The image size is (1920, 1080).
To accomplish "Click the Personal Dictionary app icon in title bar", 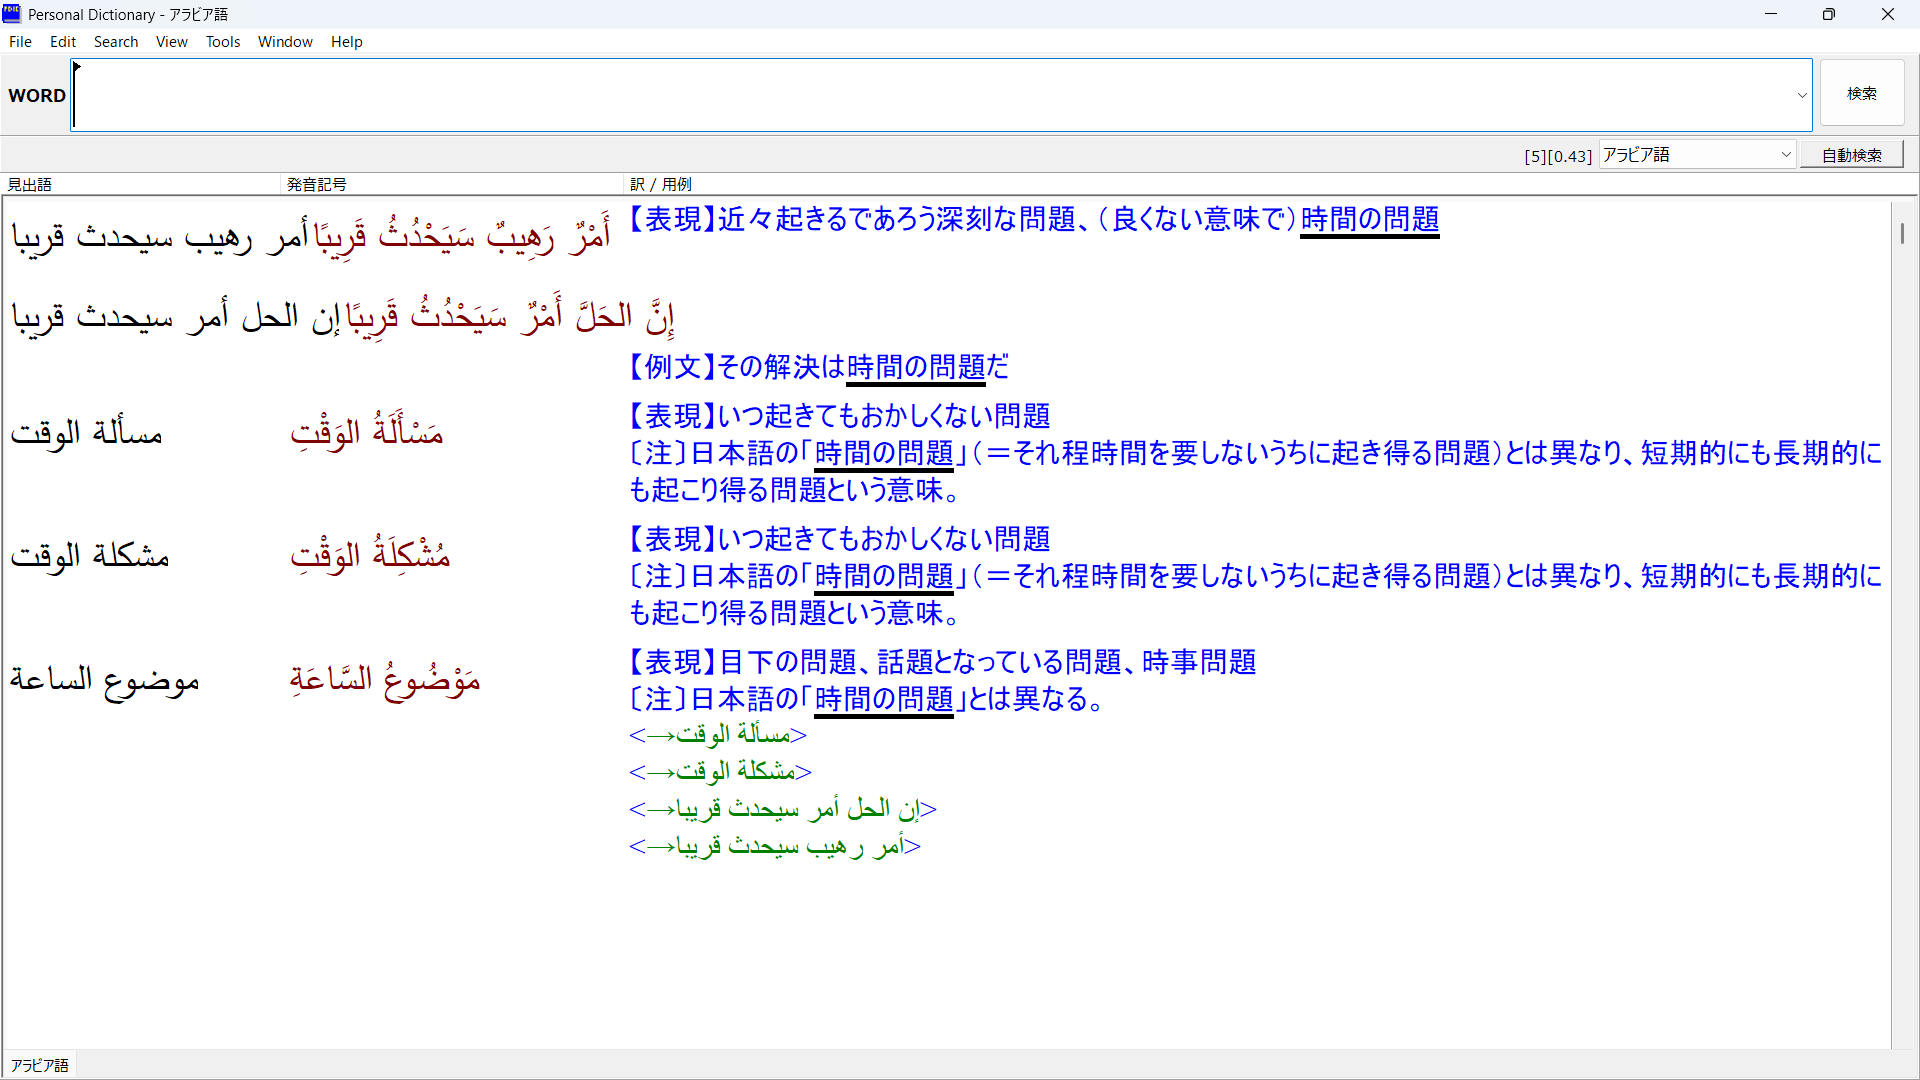I will tap(12, 14).
